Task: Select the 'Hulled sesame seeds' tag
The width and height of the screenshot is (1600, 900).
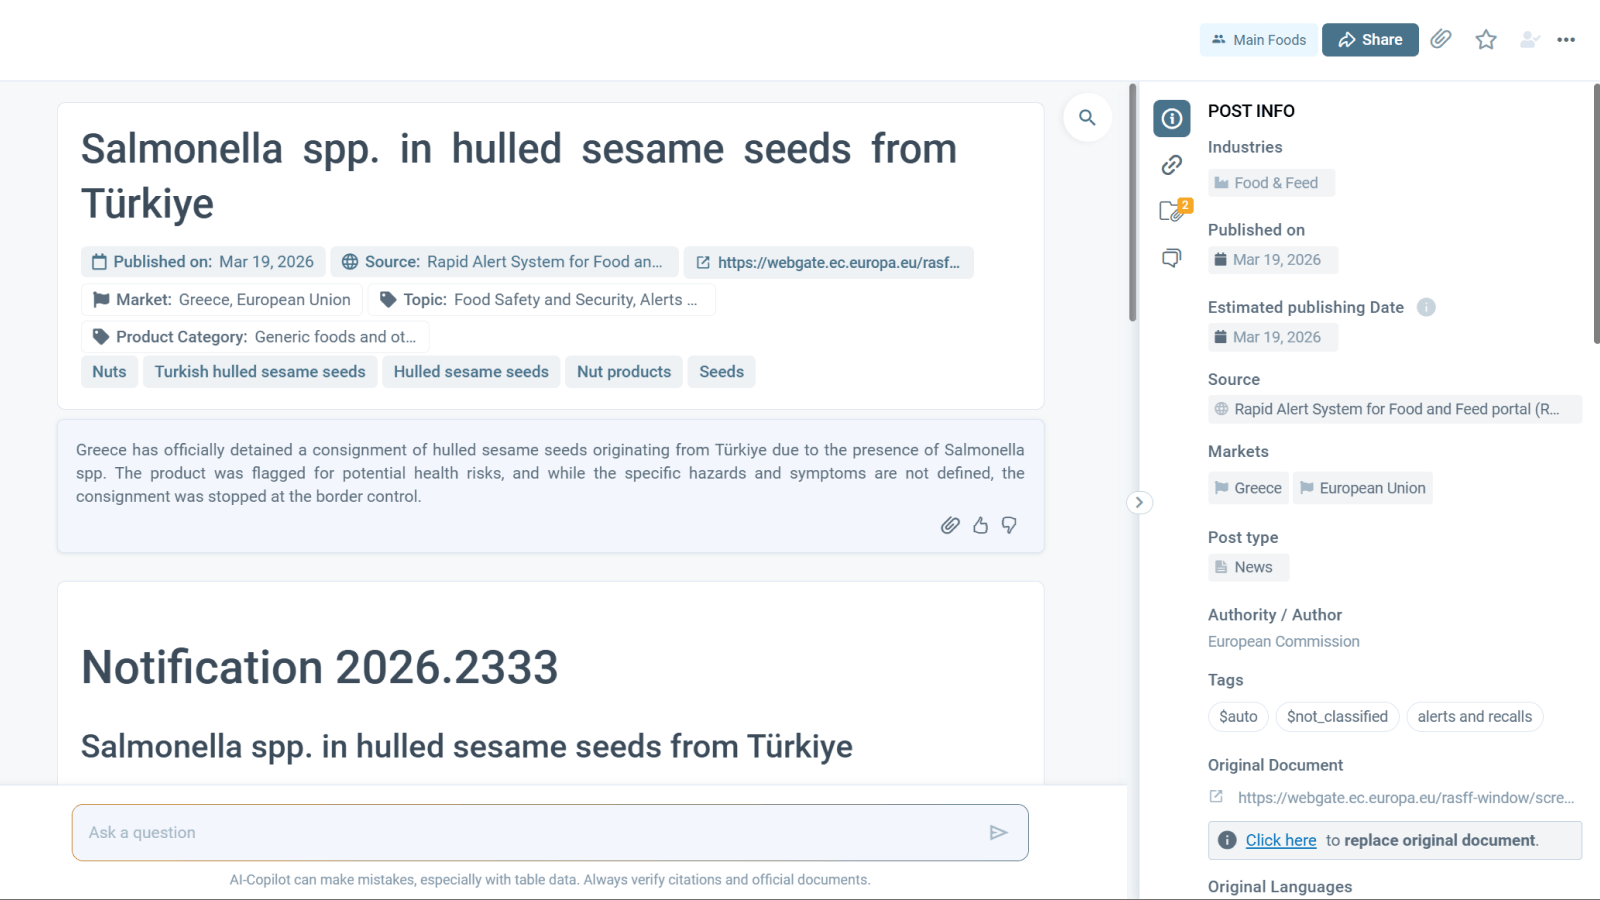Action: click(x=471, y=372)
